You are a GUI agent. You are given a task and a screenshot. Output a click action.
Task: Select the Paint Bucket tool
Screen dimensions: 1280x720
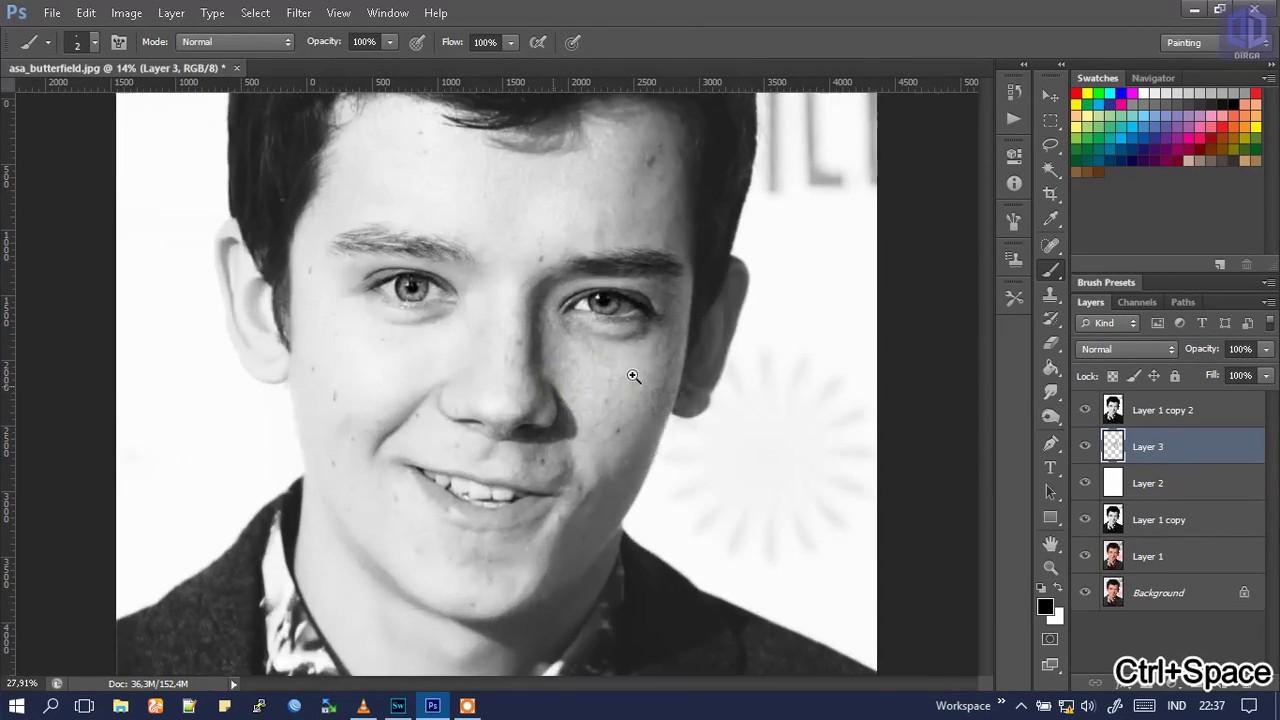pyautogui.click(x=1050, y=369)
